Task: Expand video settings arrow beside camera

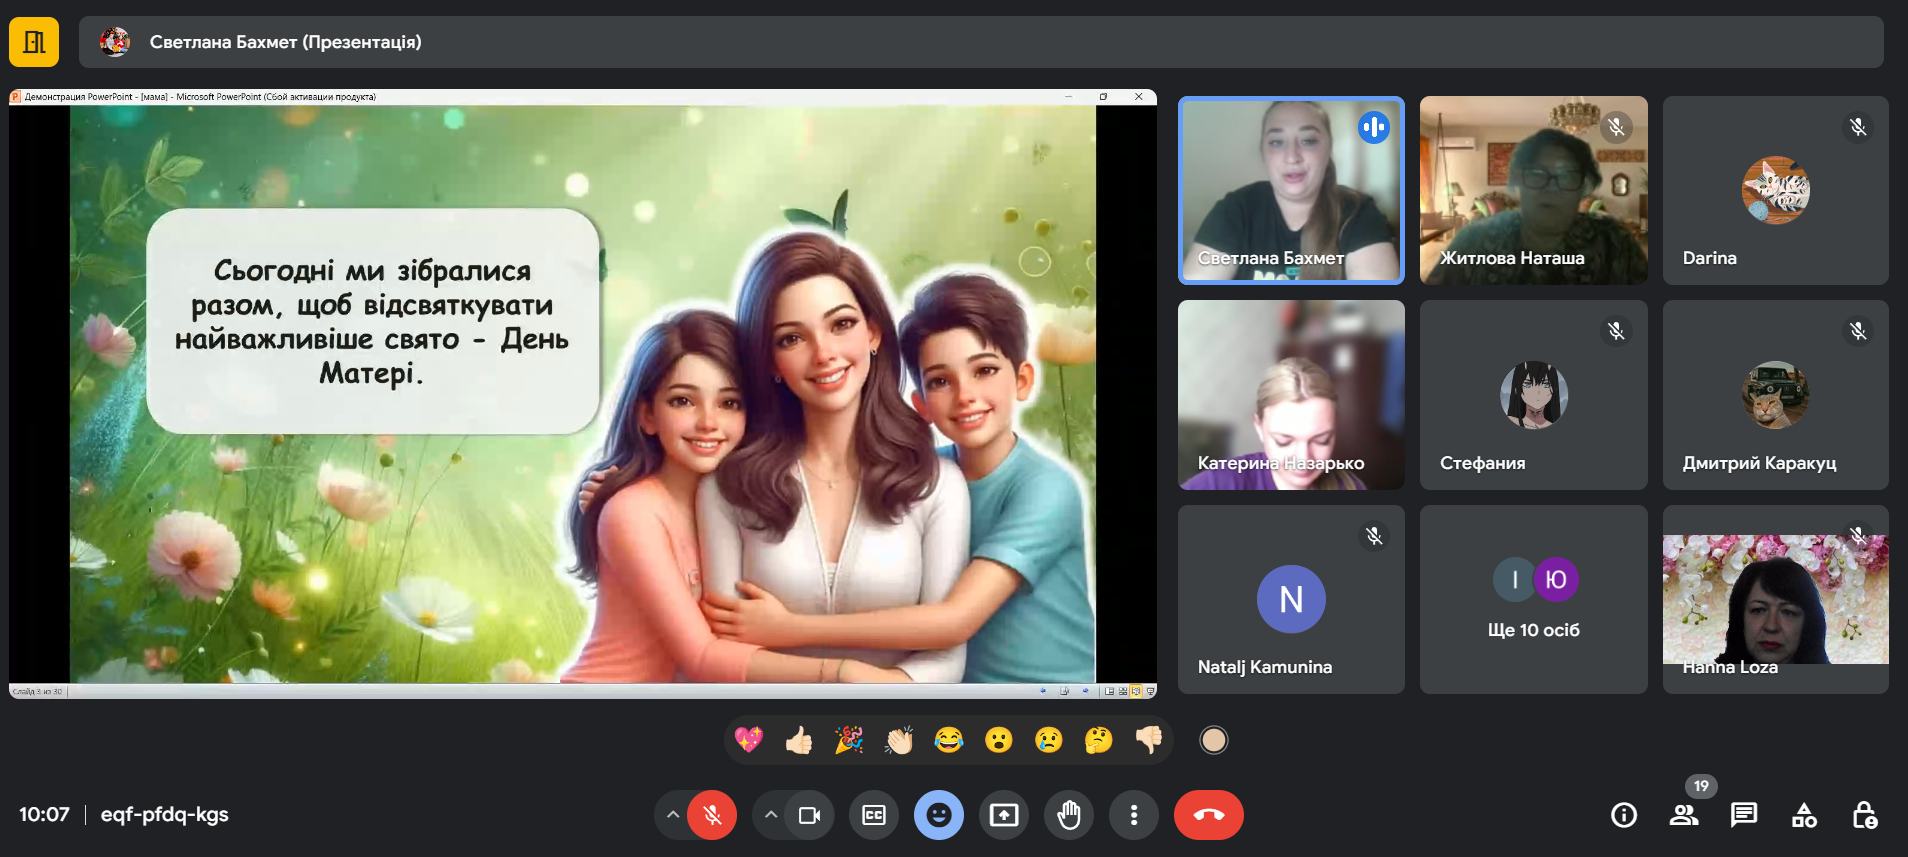Action: (x=770, y=815)
